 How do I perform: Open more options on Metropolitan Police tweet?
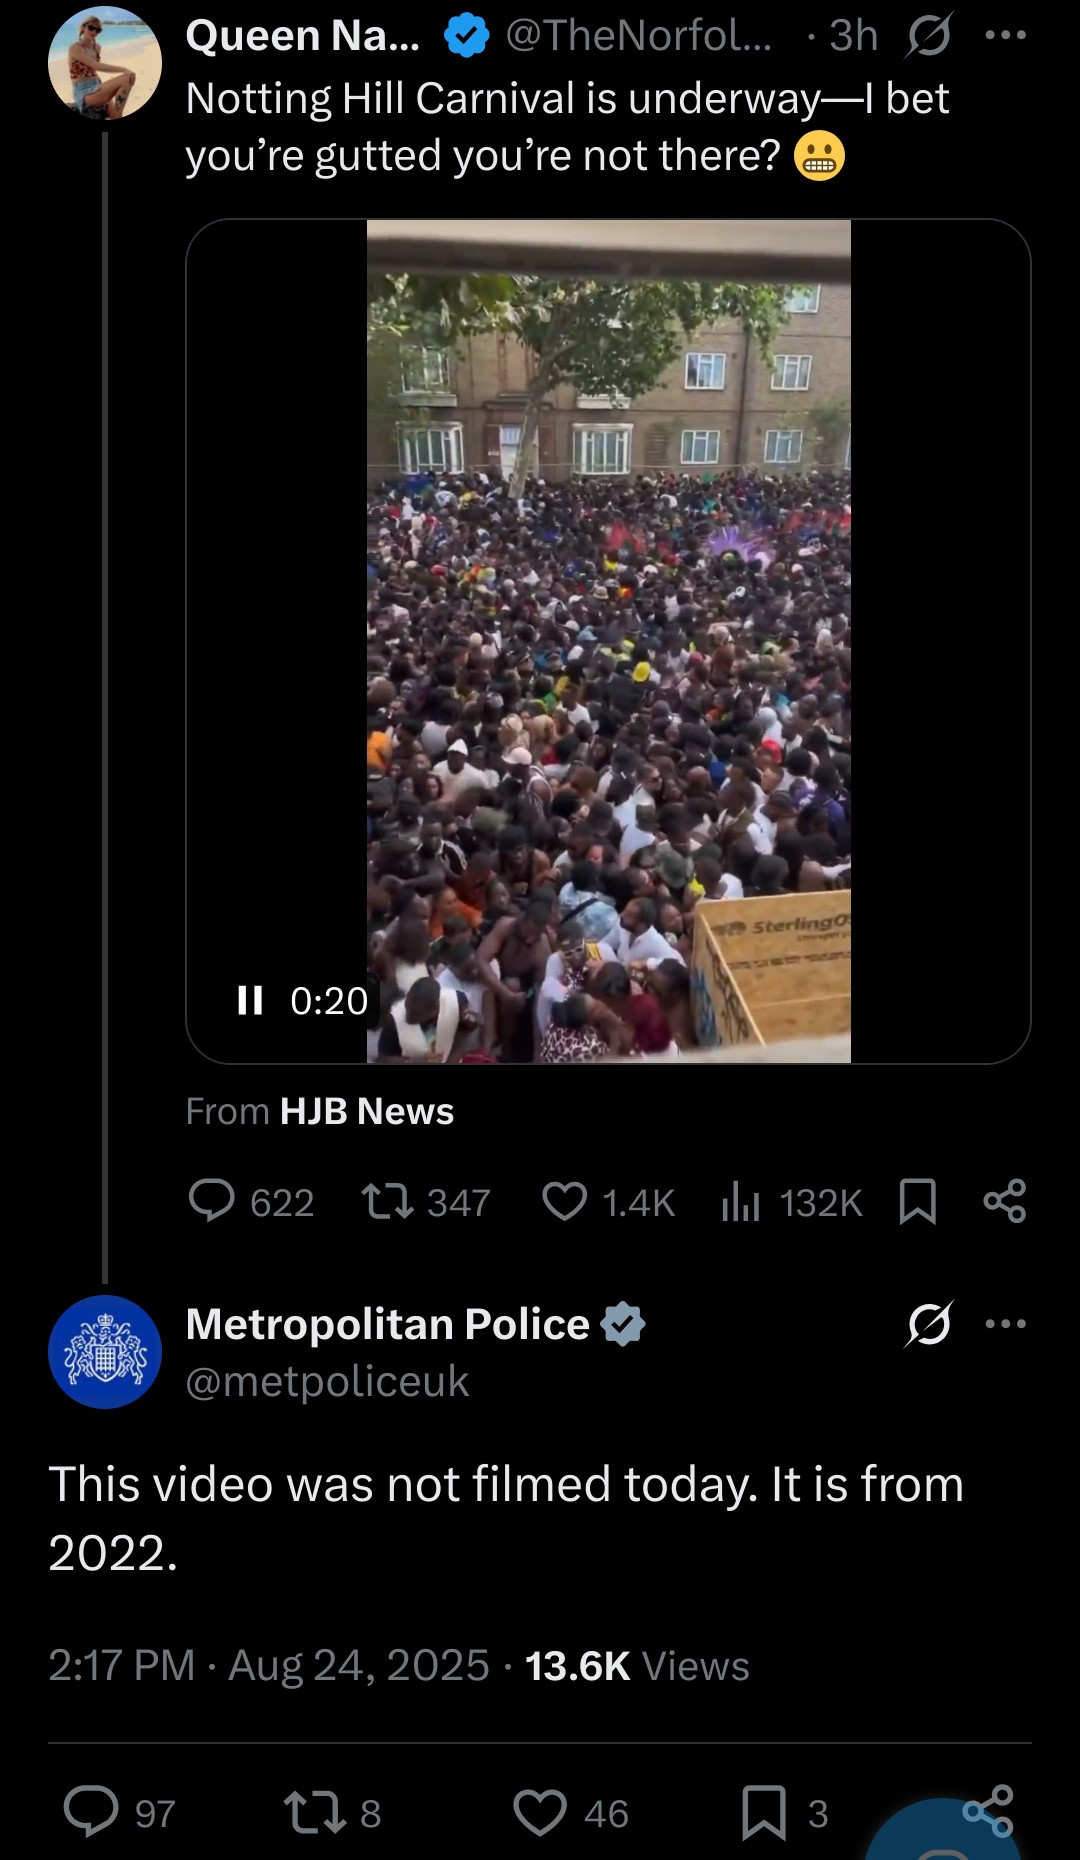click(x=1005, y=1324)
